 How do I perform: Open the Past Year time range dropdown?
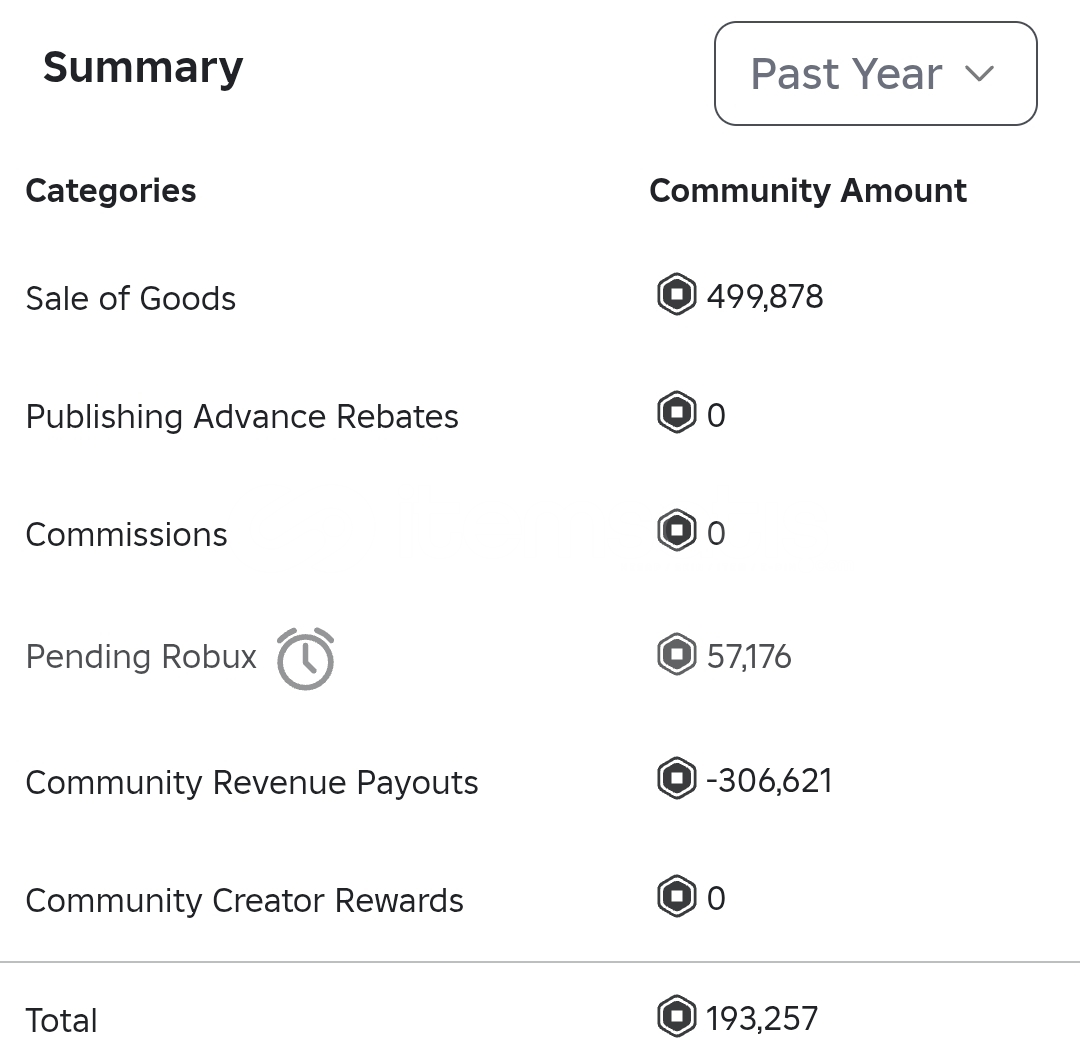click(x=874, y=74)
